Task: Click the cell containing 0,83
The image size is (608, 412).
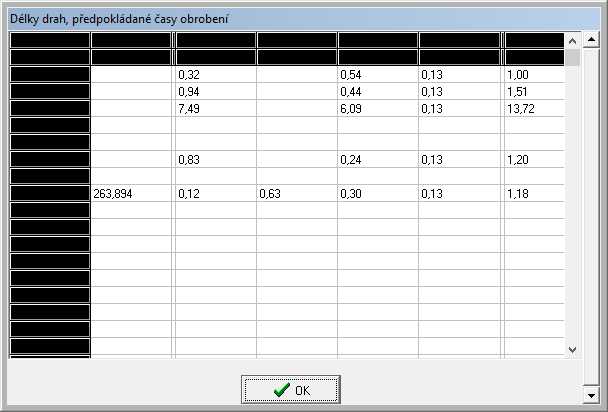Action: [x=214, y=160]
